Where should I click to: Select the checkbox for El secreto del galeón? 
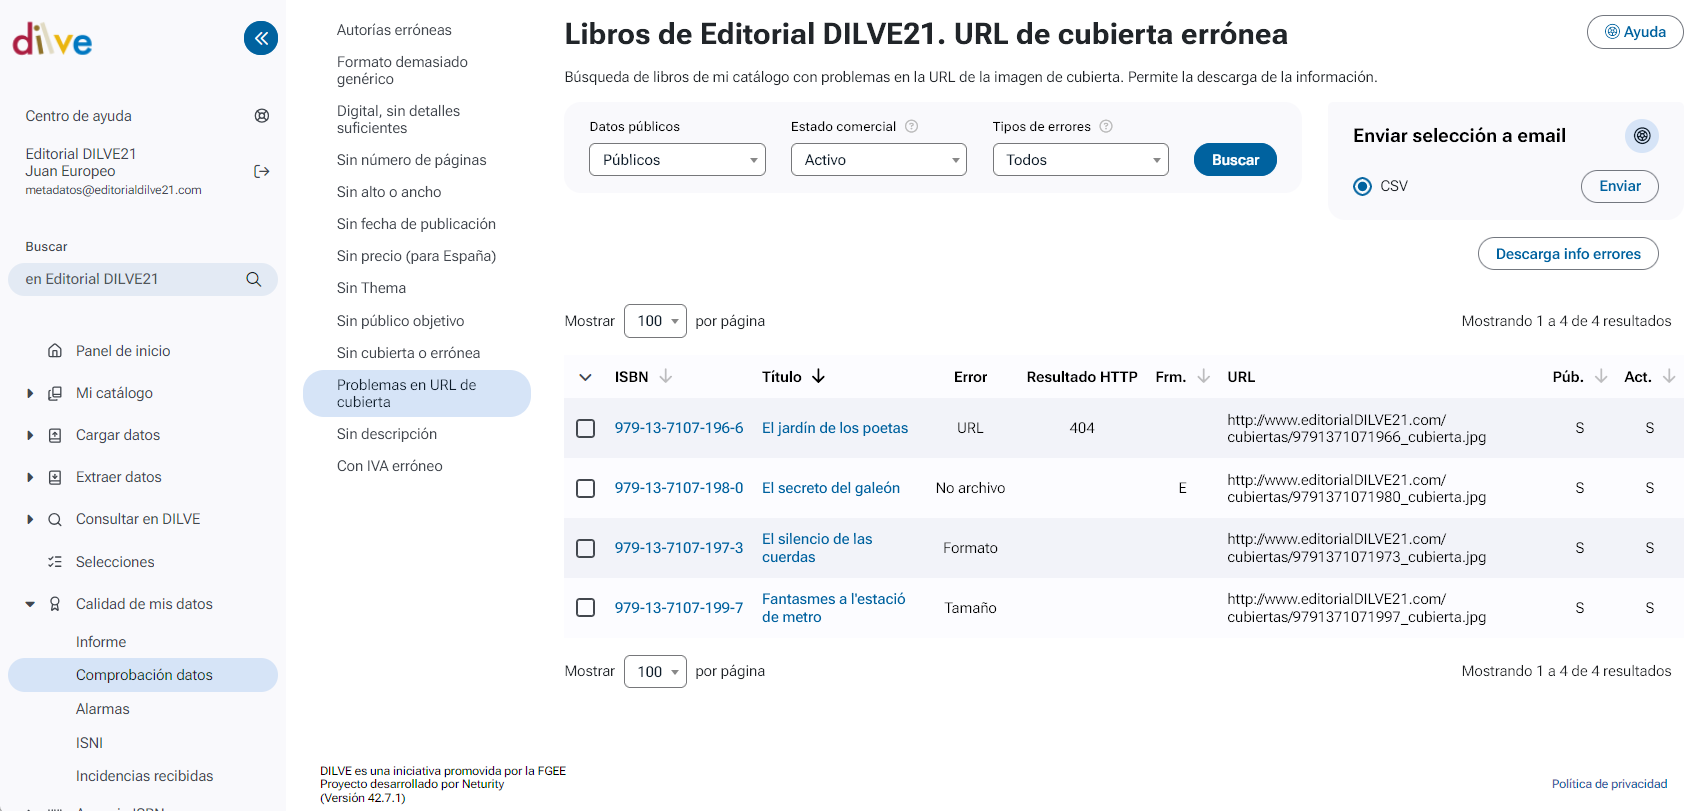[586, 488]
